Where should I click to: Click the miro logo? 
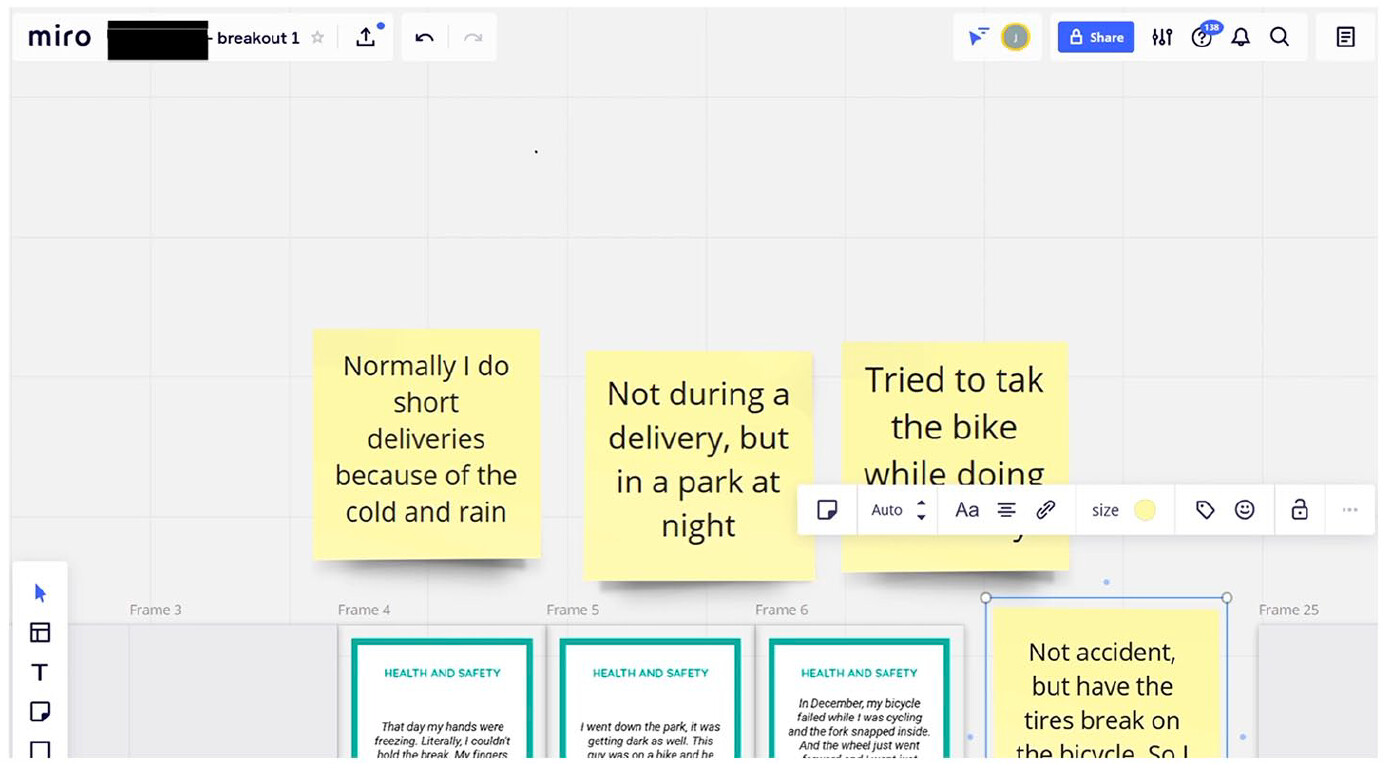pos(59,37)
